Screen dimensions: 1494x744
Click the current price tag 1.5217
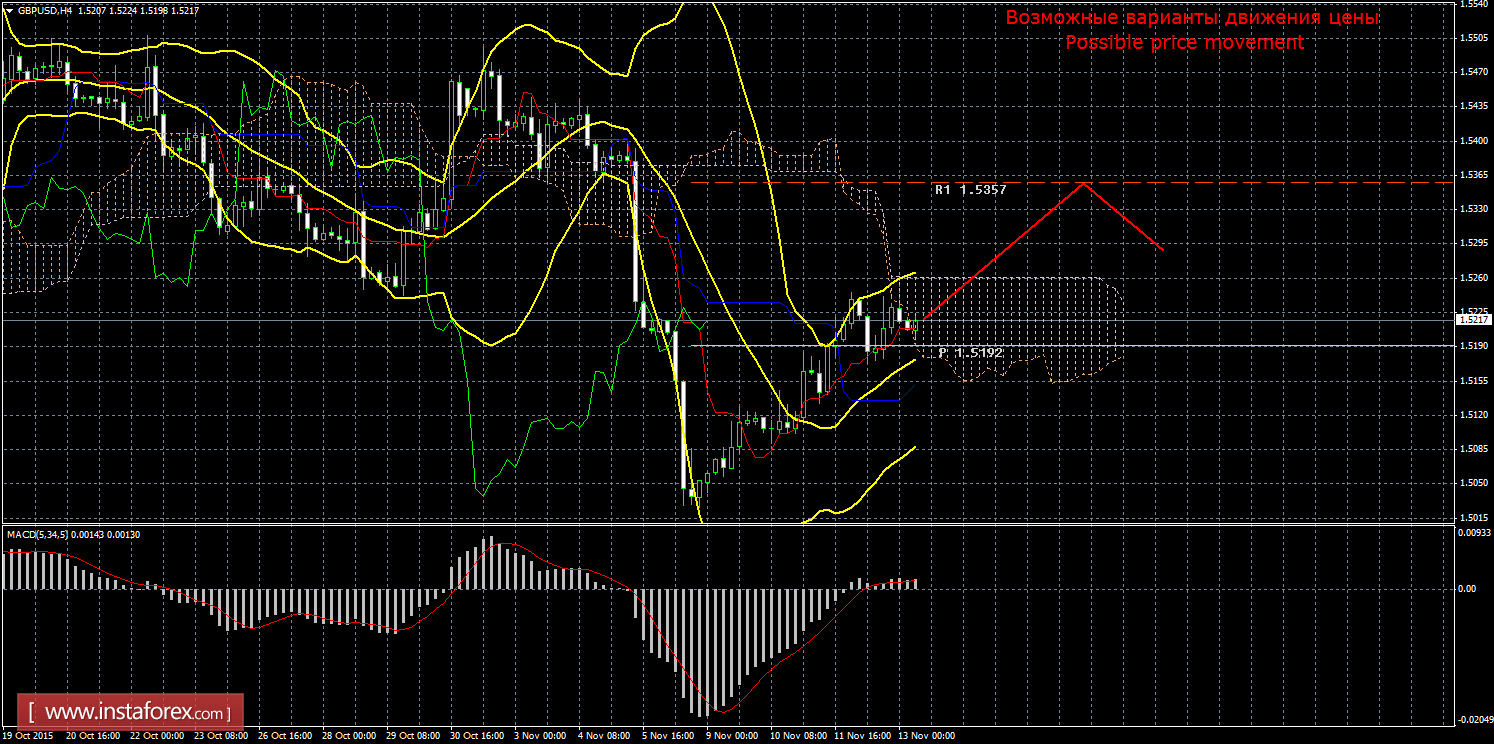tap(1473, 320)
